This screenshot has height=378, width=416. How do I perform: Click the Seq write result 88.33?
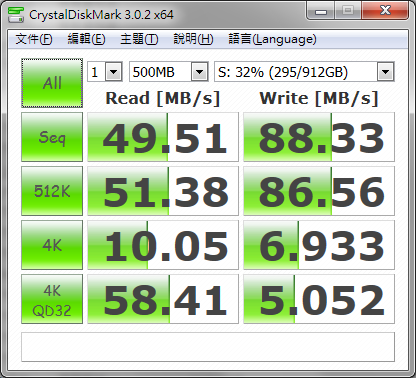coord(319,137)
